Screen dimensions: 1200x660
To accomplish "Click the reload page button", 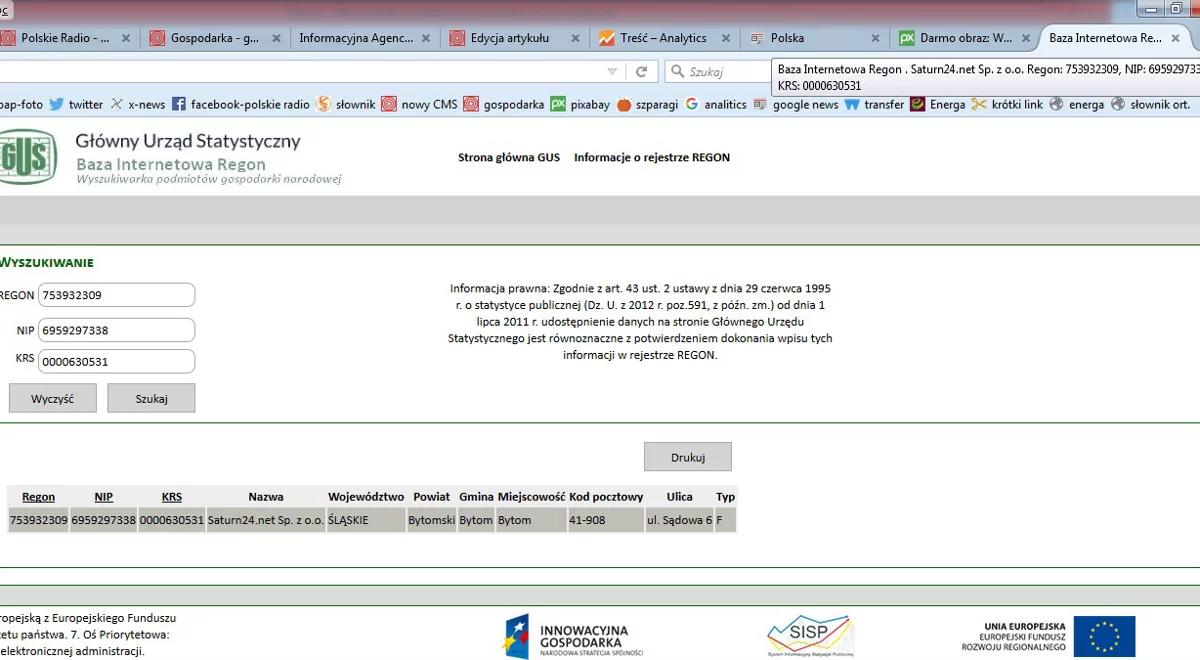I will pyautogui.click(x=641, y=72).
